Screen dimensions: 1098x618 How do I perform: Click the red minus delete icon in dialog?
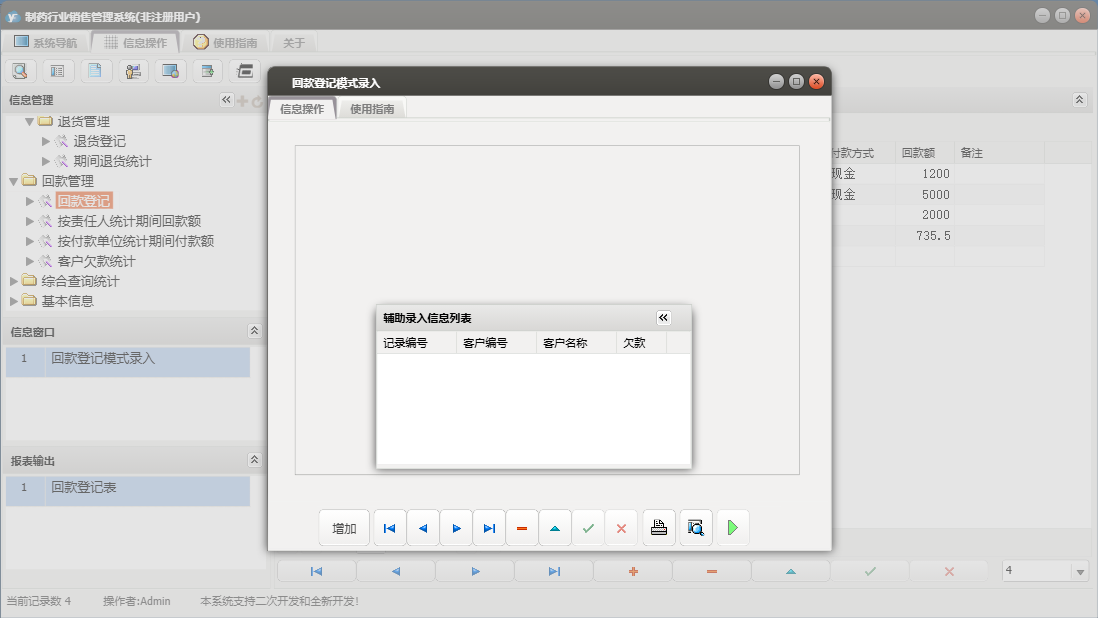(x=522, y=528)
